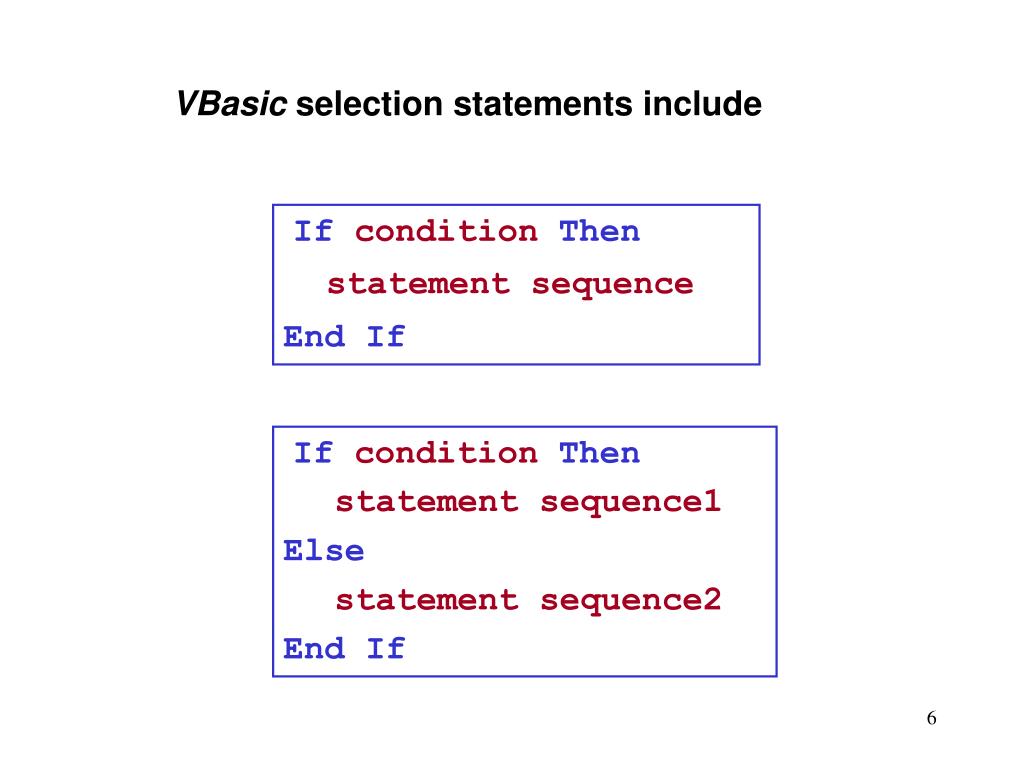The width and height of the screenshot is (1024, 768).
Task: Click the word 'statements' in the title
Action: click(543, 104)
